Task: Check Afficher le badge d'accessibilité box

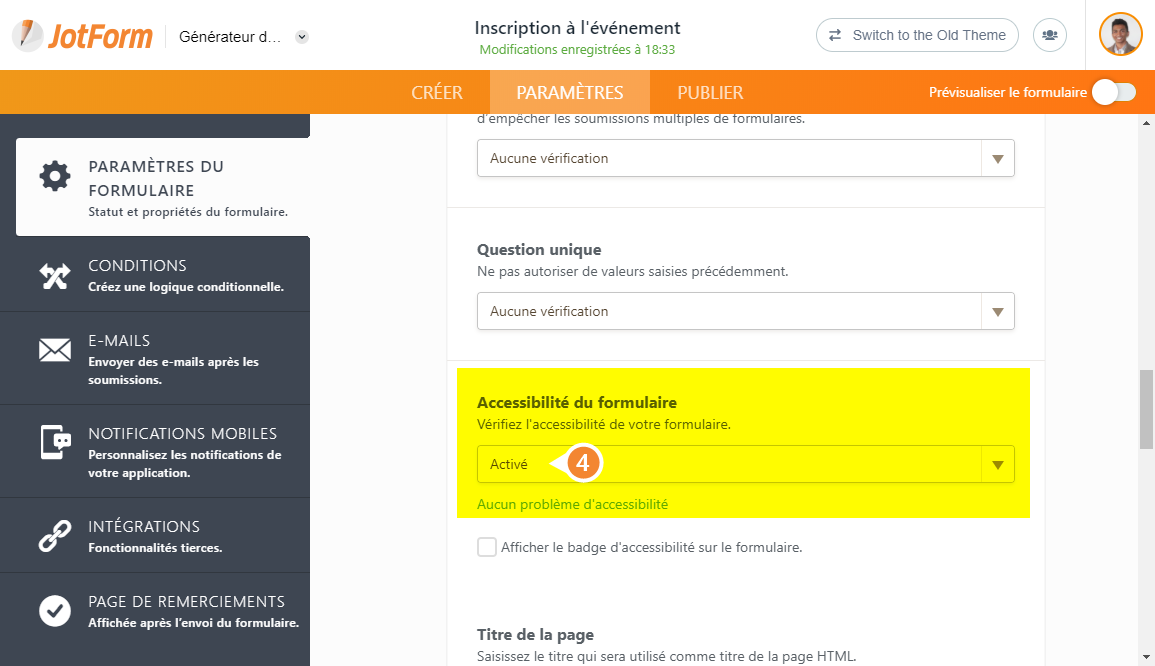Action: 487,547
